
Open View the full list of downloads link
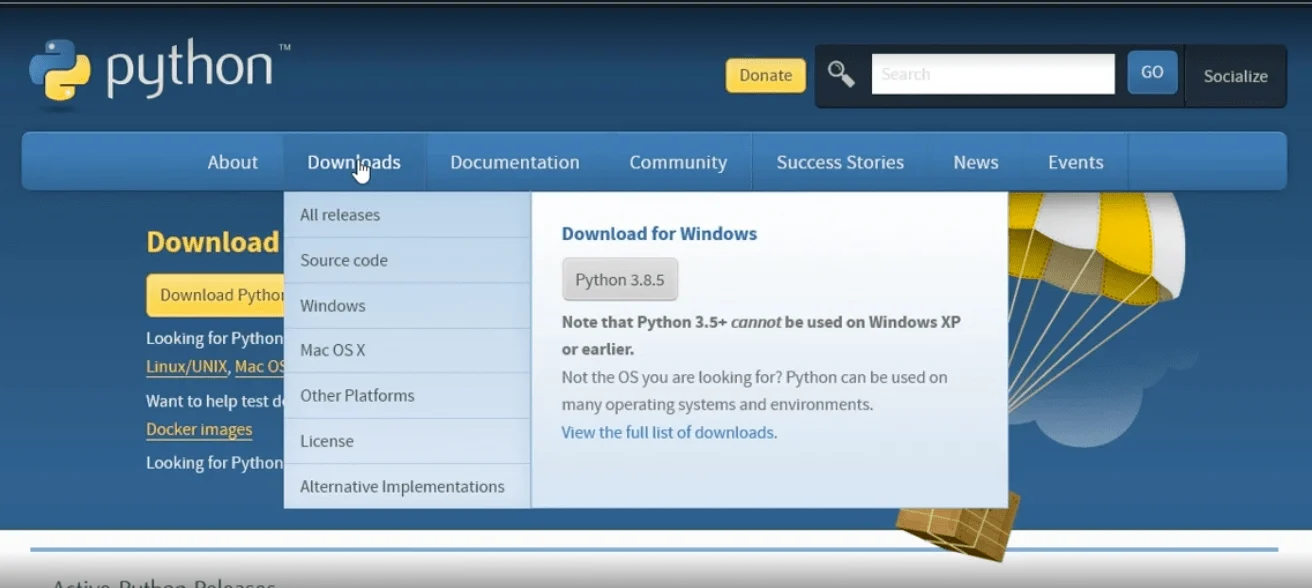[669, 433]
